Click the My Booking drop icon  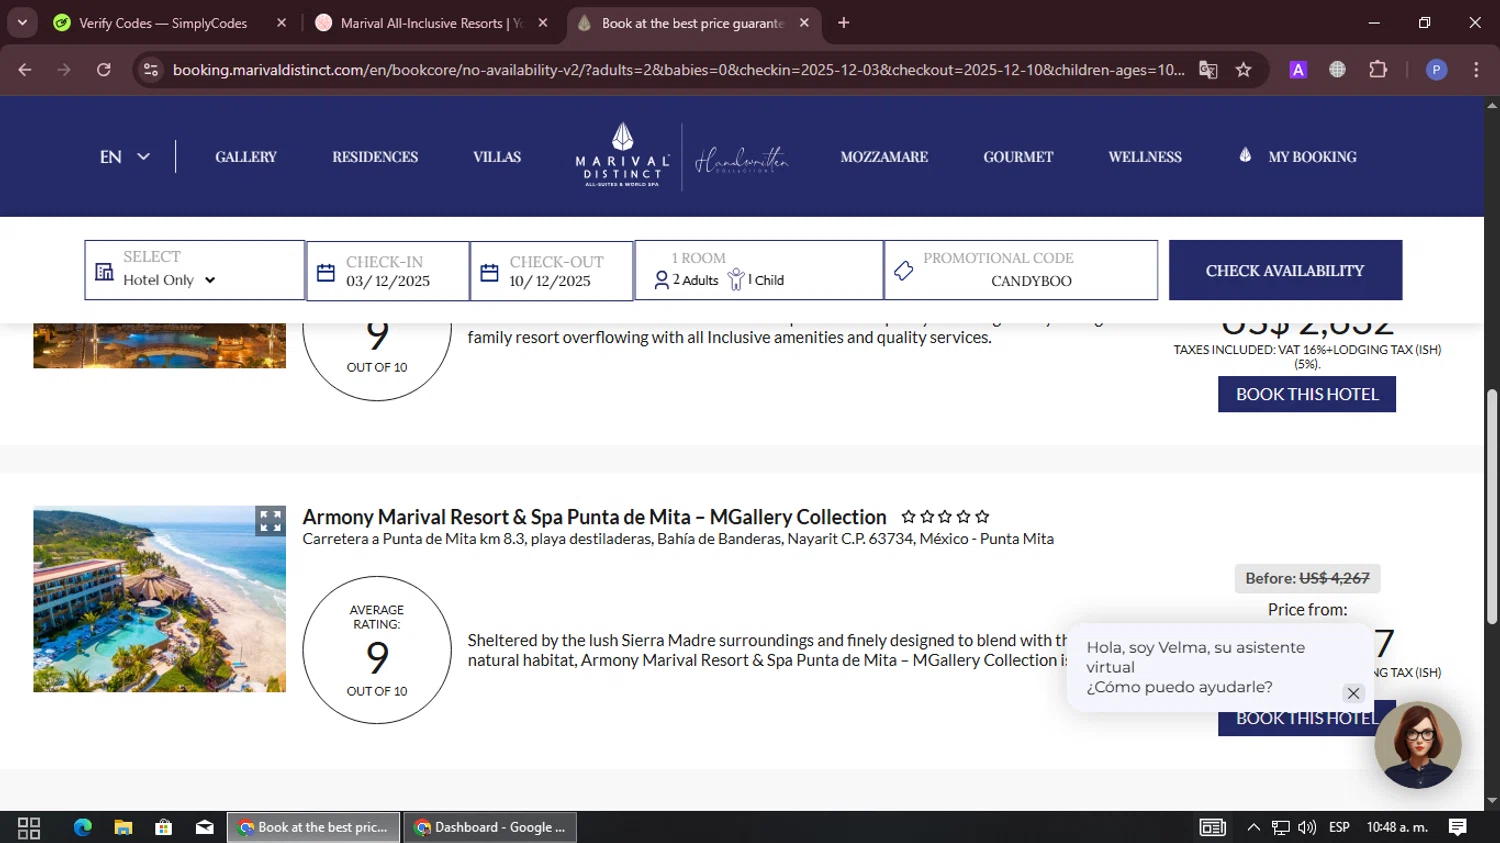tap(1245, 155)
